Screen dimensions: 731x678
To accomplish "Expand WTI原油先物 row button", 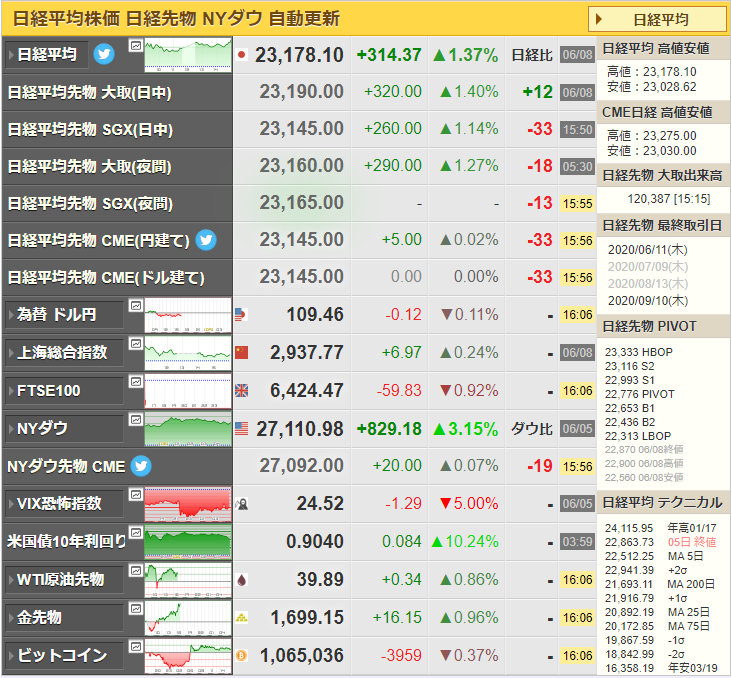I will click(64, 580).
